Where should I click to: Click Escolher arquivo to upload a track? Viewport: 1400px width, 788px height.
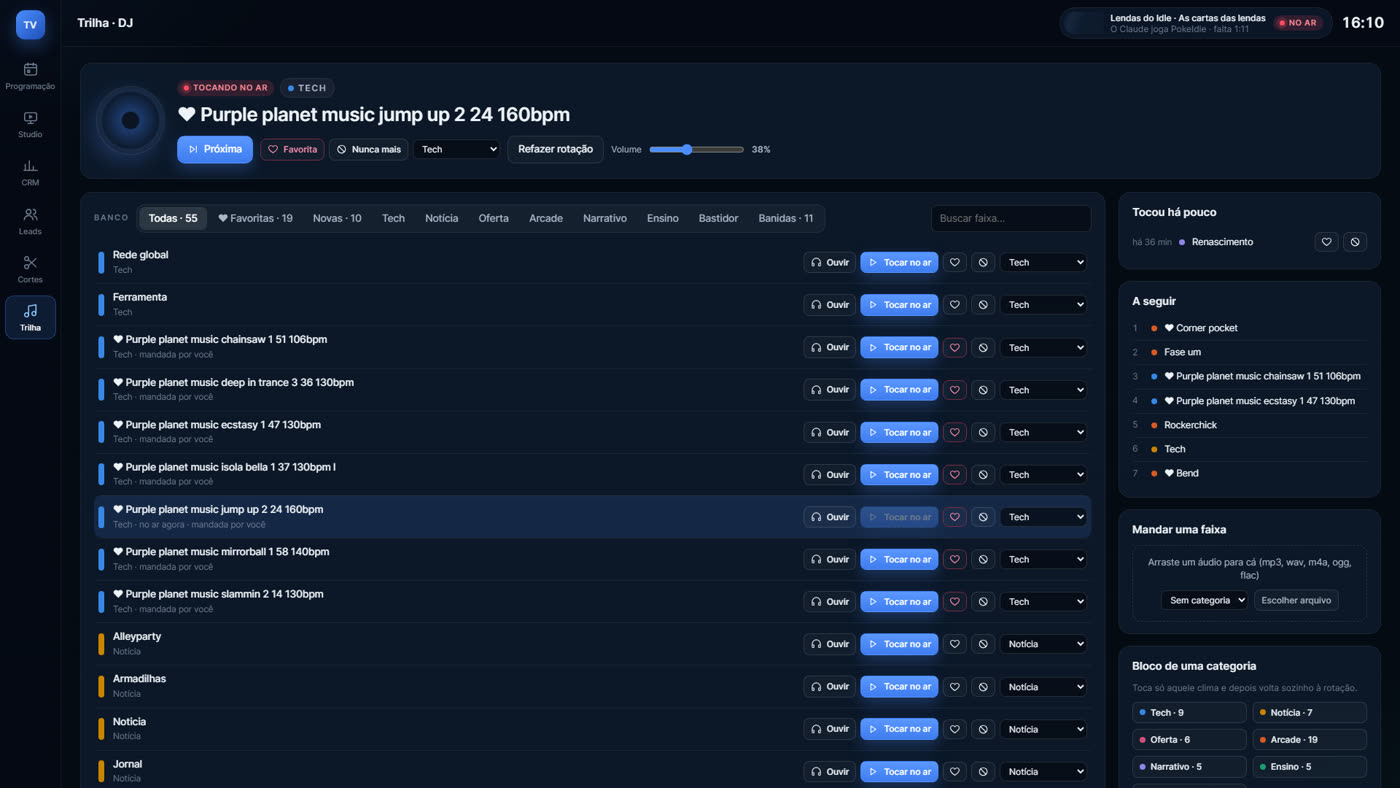(1296, 600)
